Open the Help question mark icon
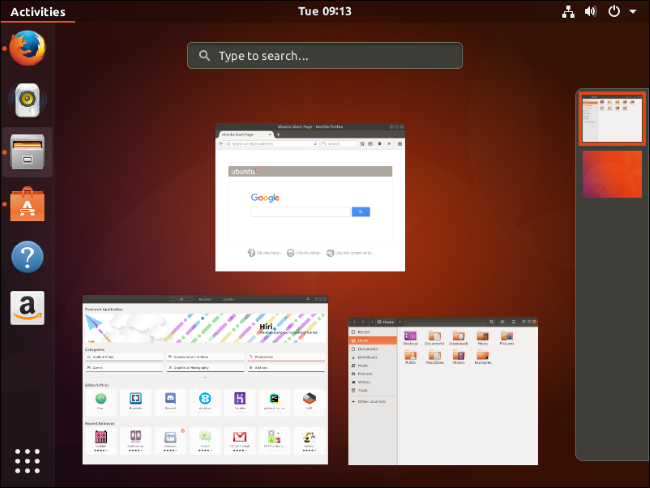 tap(28, 257)
